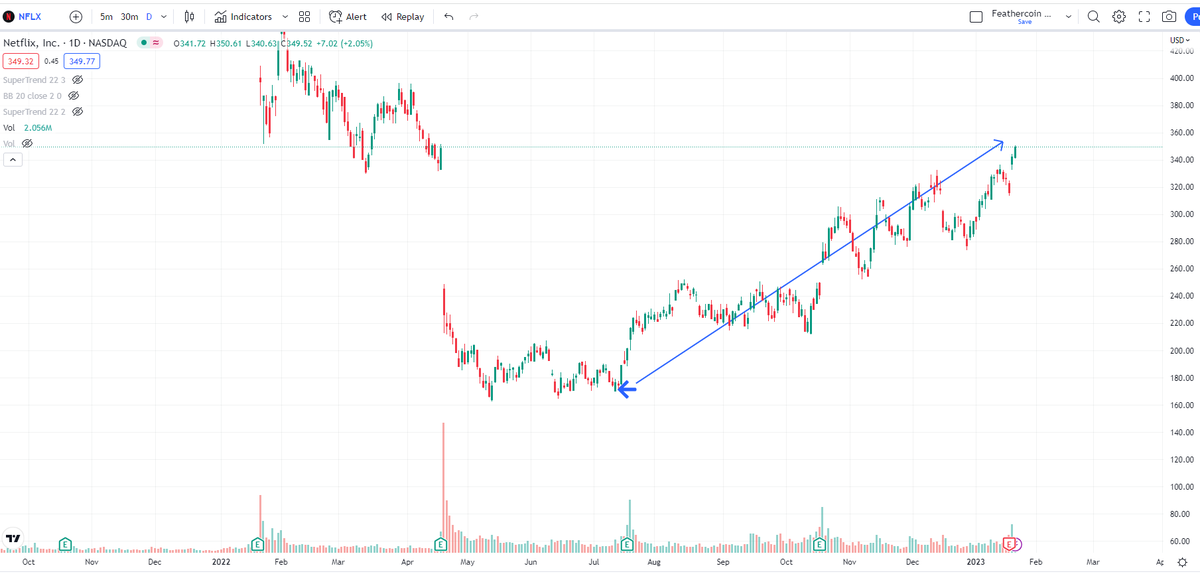Open the candlestick chart type selector

coord(188,16)
